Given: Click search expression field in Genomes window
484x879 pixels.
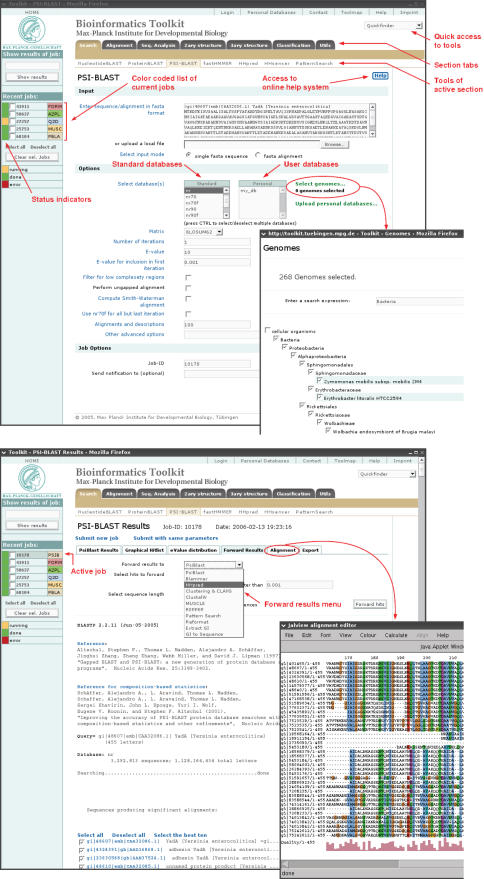Looking at the screenshot, I should point(420,301).
